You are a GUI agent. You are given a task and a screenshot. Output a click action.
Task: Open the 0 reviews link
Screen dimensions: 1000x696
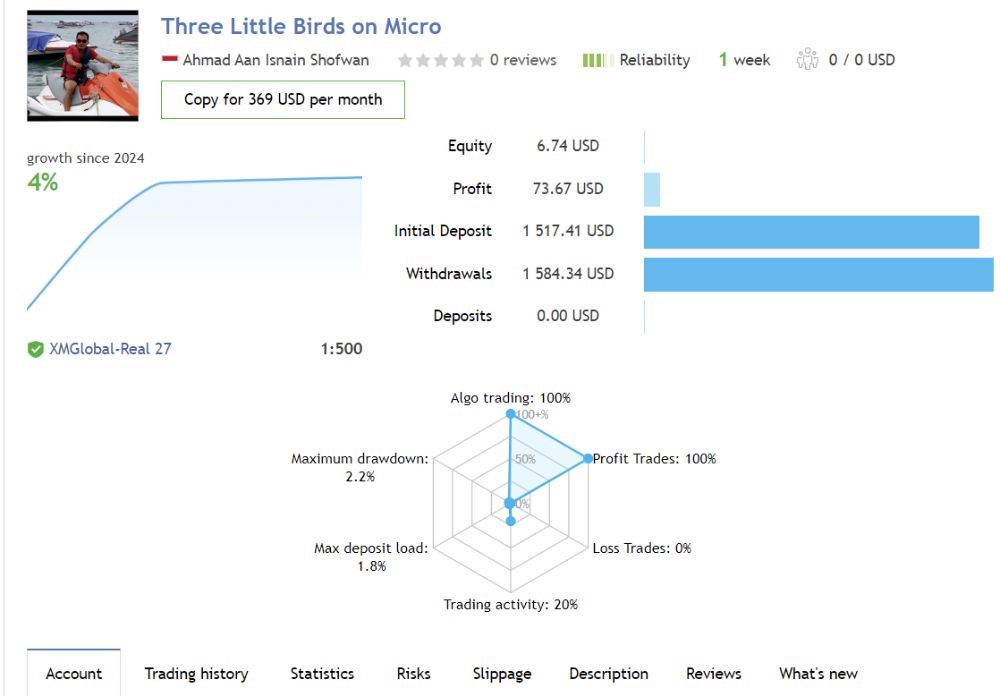pos(522,60)
